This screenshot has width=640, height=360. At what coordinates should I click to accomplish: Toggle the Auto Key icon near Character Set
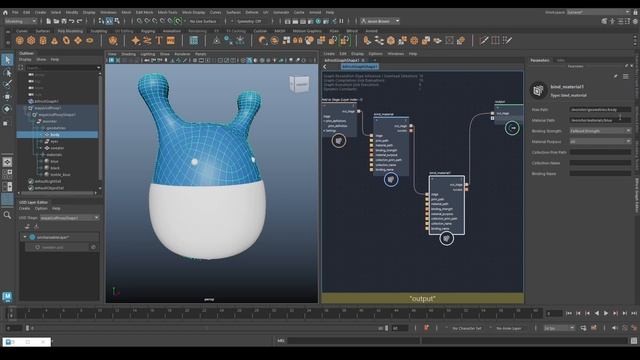[426, 328]
